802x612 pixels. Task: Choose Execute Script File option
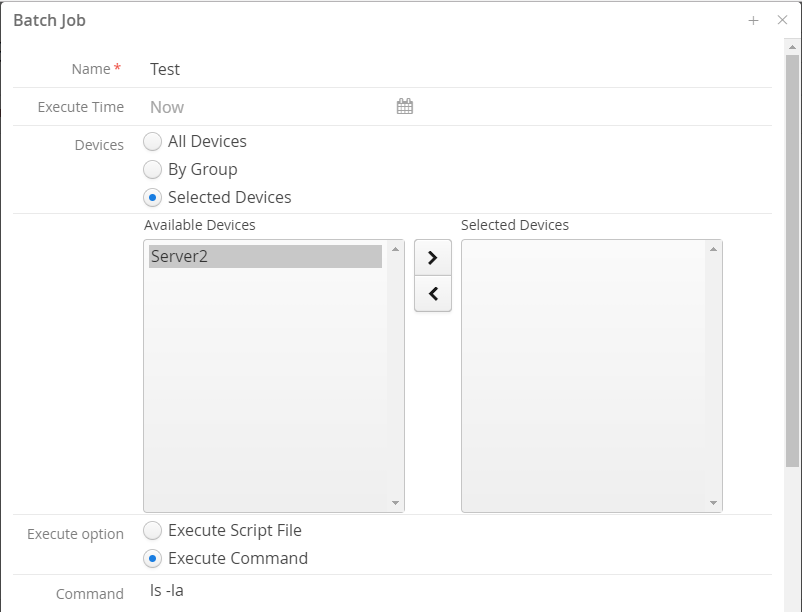tap(153, 531)
